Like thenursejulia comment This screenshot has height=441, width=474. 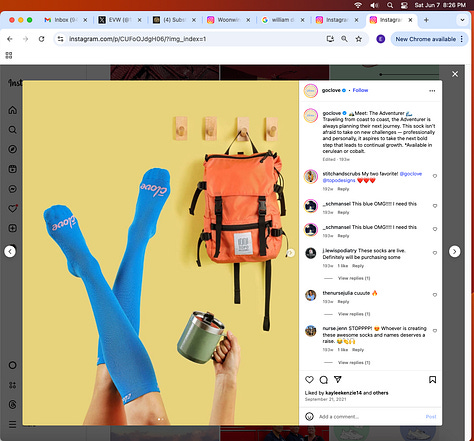tap(435, 295)
